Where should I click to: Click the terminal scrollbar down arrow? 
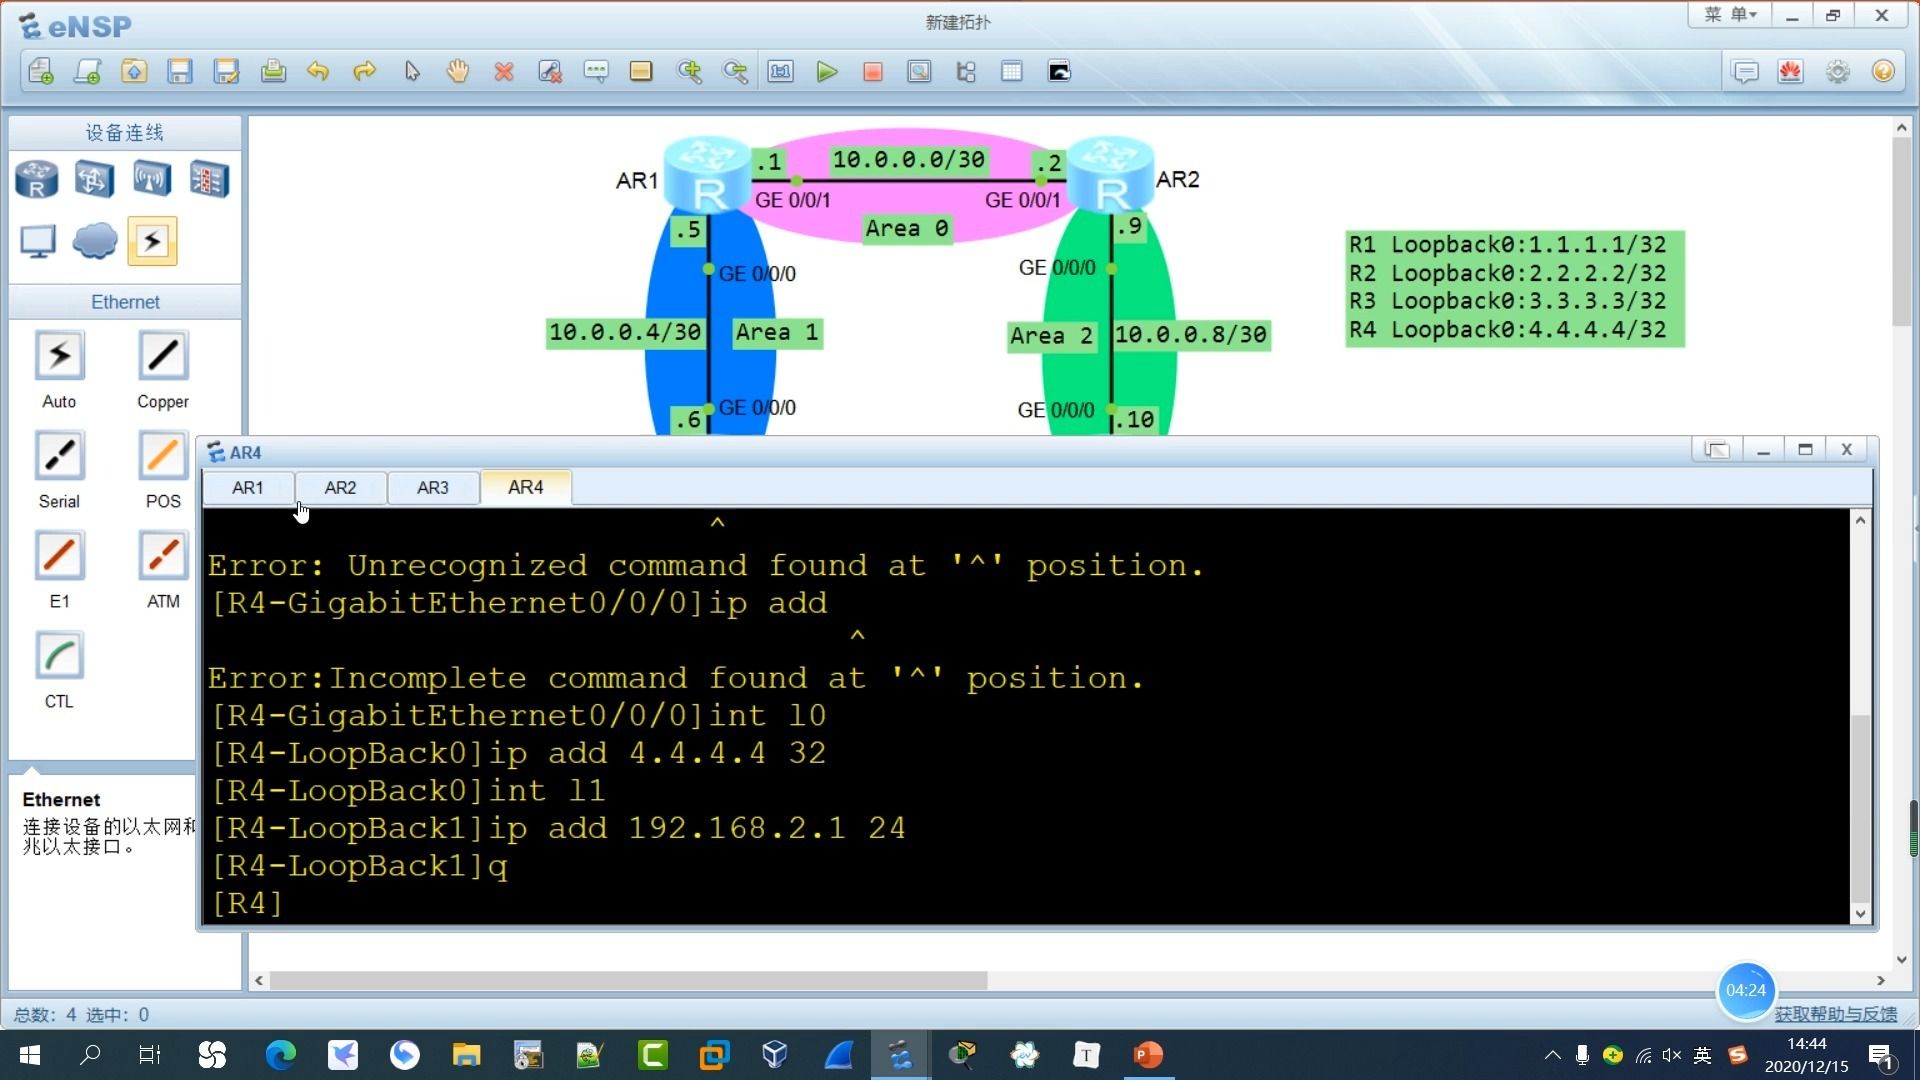pyautogui.click(x=1860, y=913)
